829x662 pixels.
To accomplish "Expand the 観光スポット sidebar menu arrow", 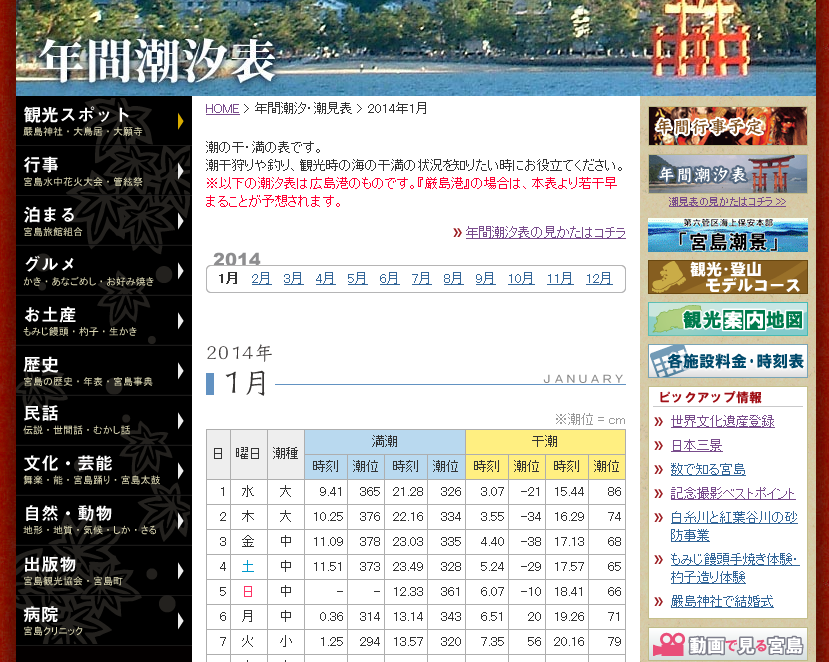I will [x=180, y=120].
